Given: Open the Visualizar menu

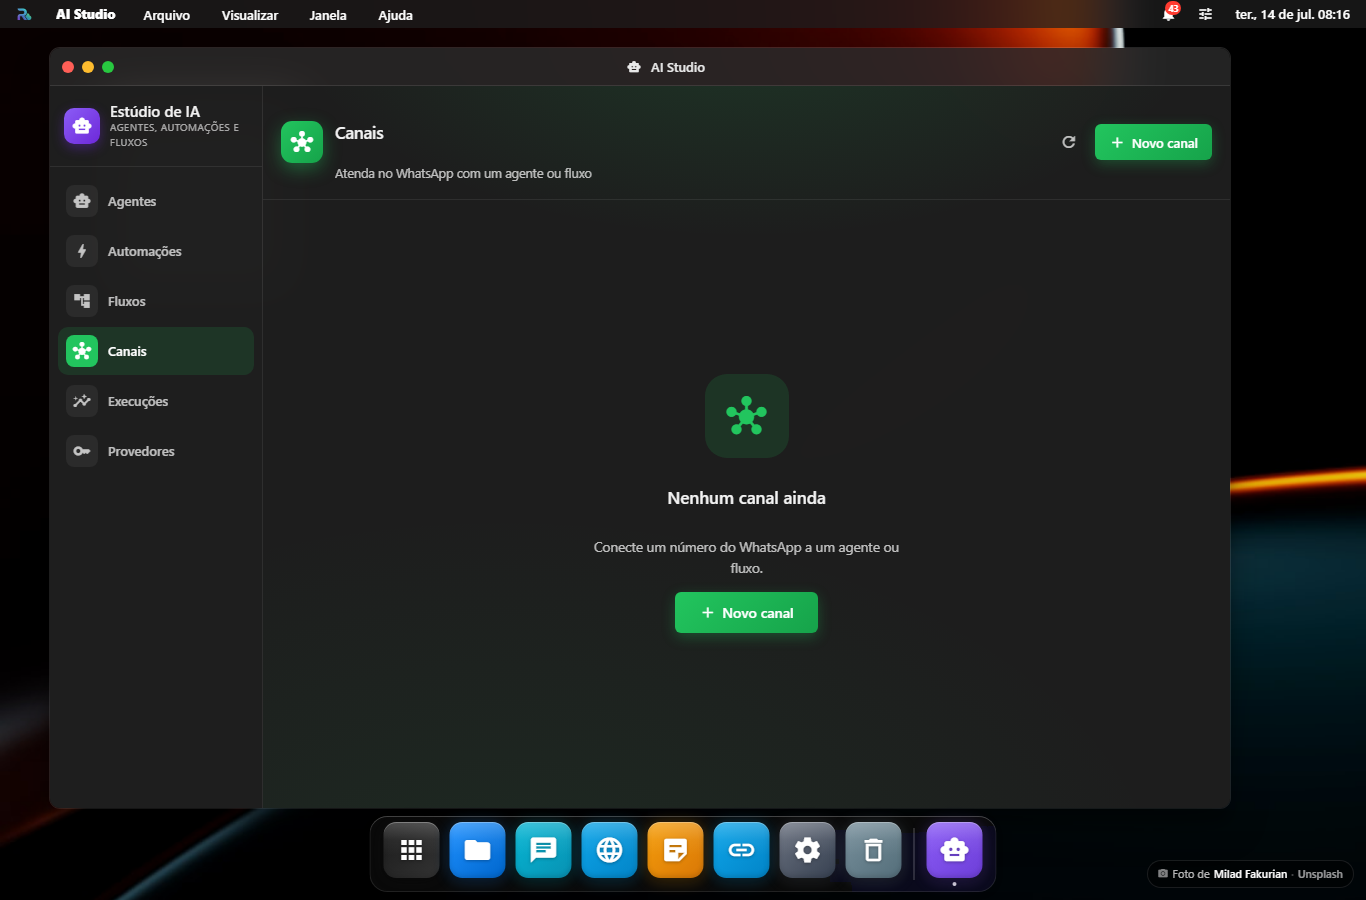Looking at the screenshot, I should [250, 15].
